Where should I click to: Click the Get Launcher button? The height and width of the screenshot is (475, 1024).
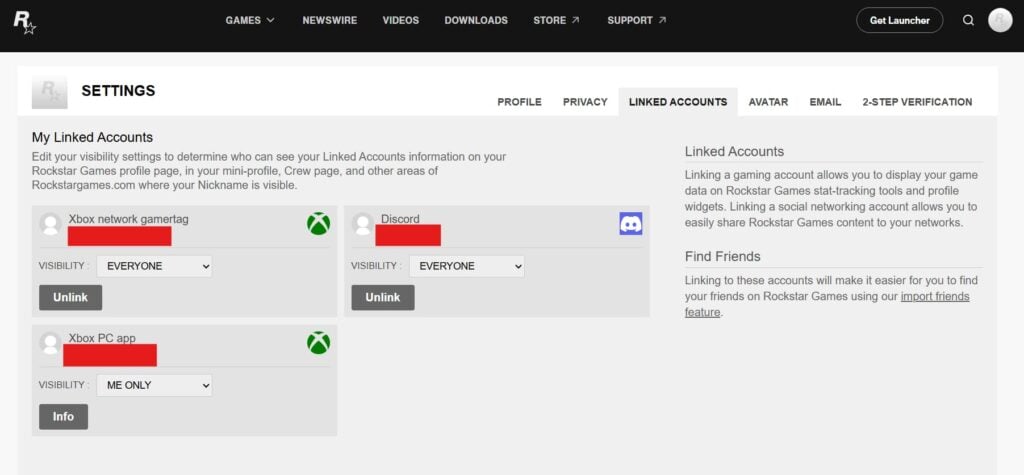[x=899, y=20]
